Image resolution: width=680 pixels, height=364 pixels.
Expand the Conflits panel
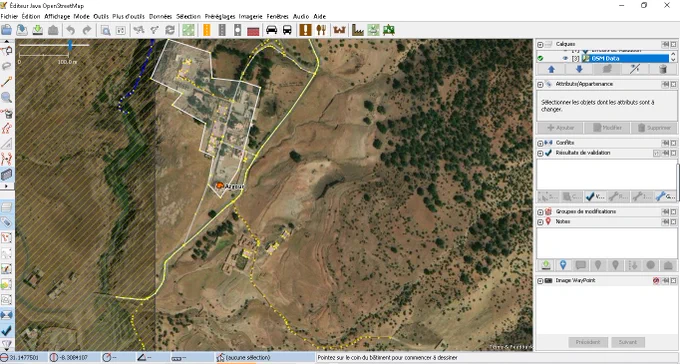[x=540, y=143]
